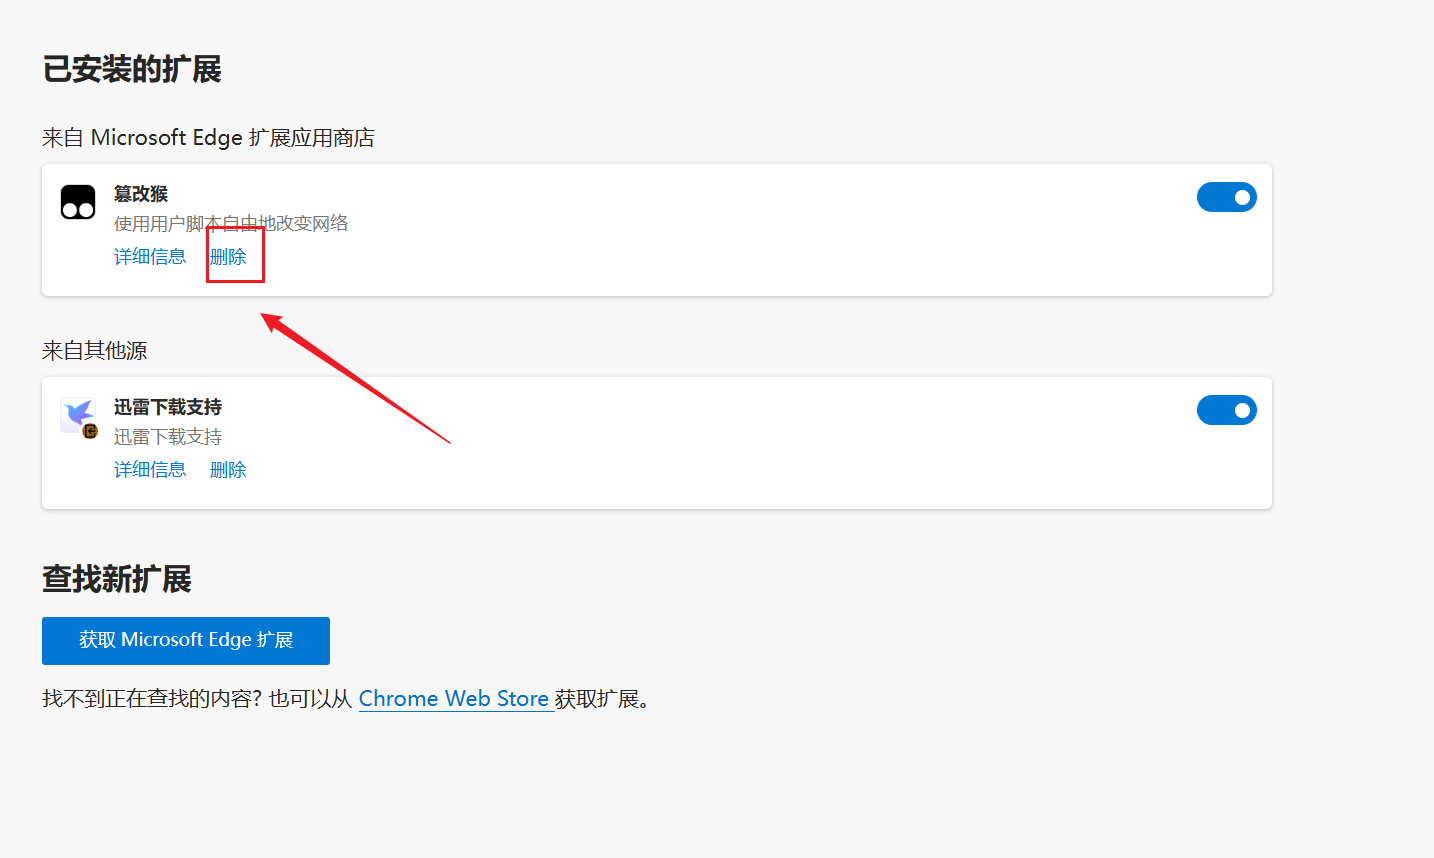Select the 篡改猴 extension name
Viewport: 1434px width, 858px height.
pyautogui.click(x=141, y=194)
